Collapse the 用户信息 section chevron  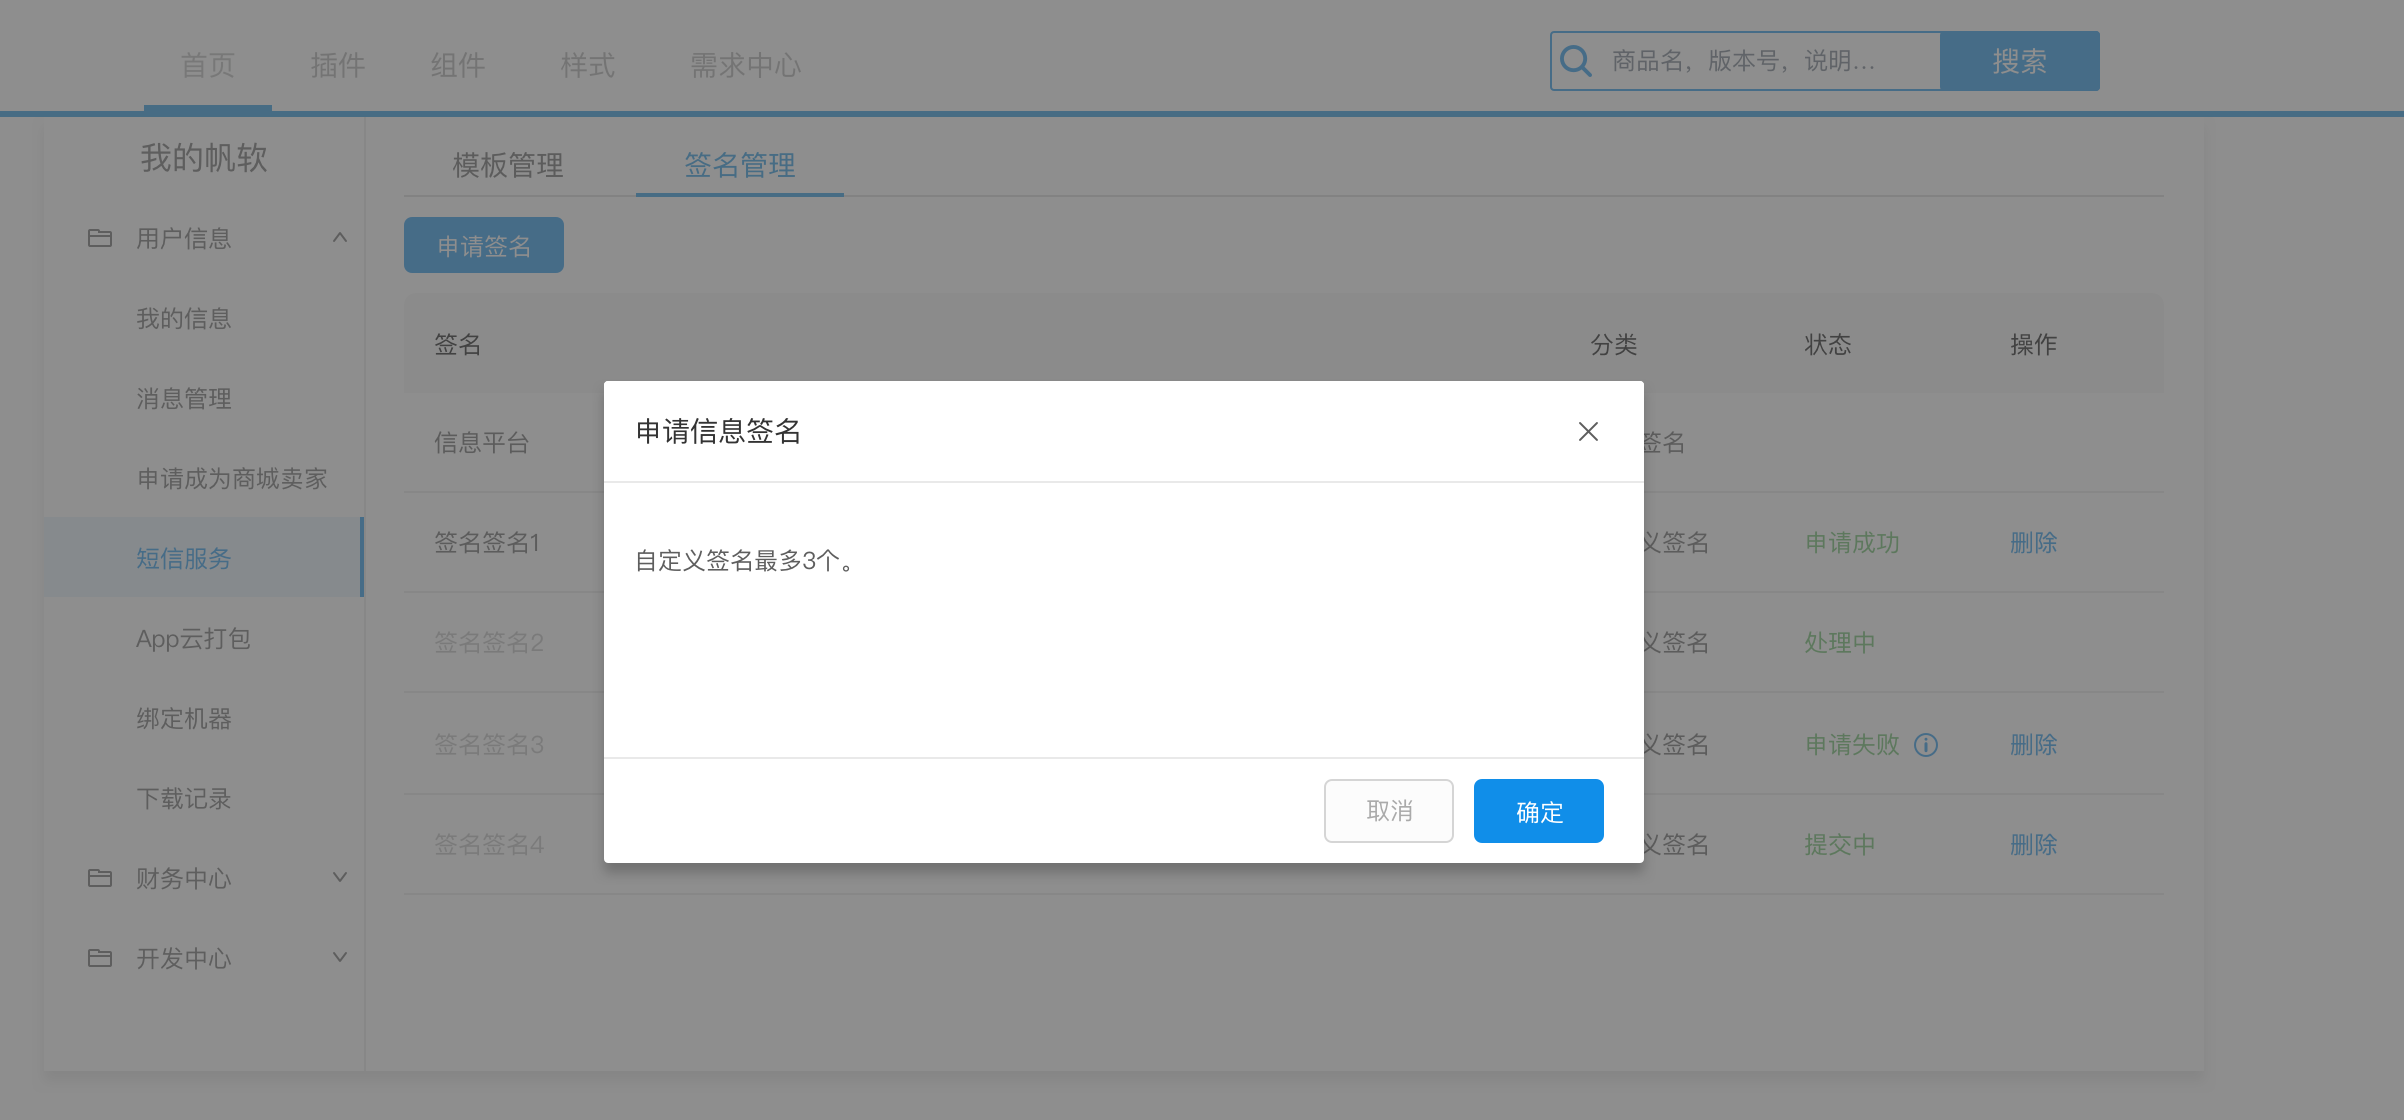[340, 238]
